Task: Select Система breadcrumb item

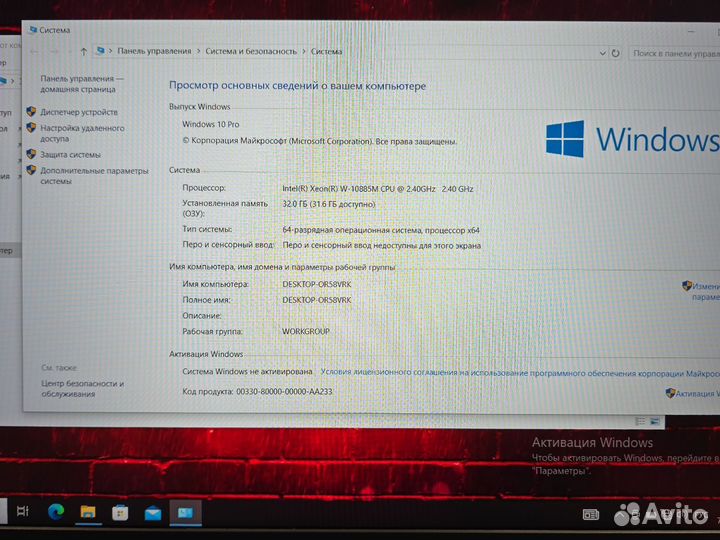Action: [326, 51]
